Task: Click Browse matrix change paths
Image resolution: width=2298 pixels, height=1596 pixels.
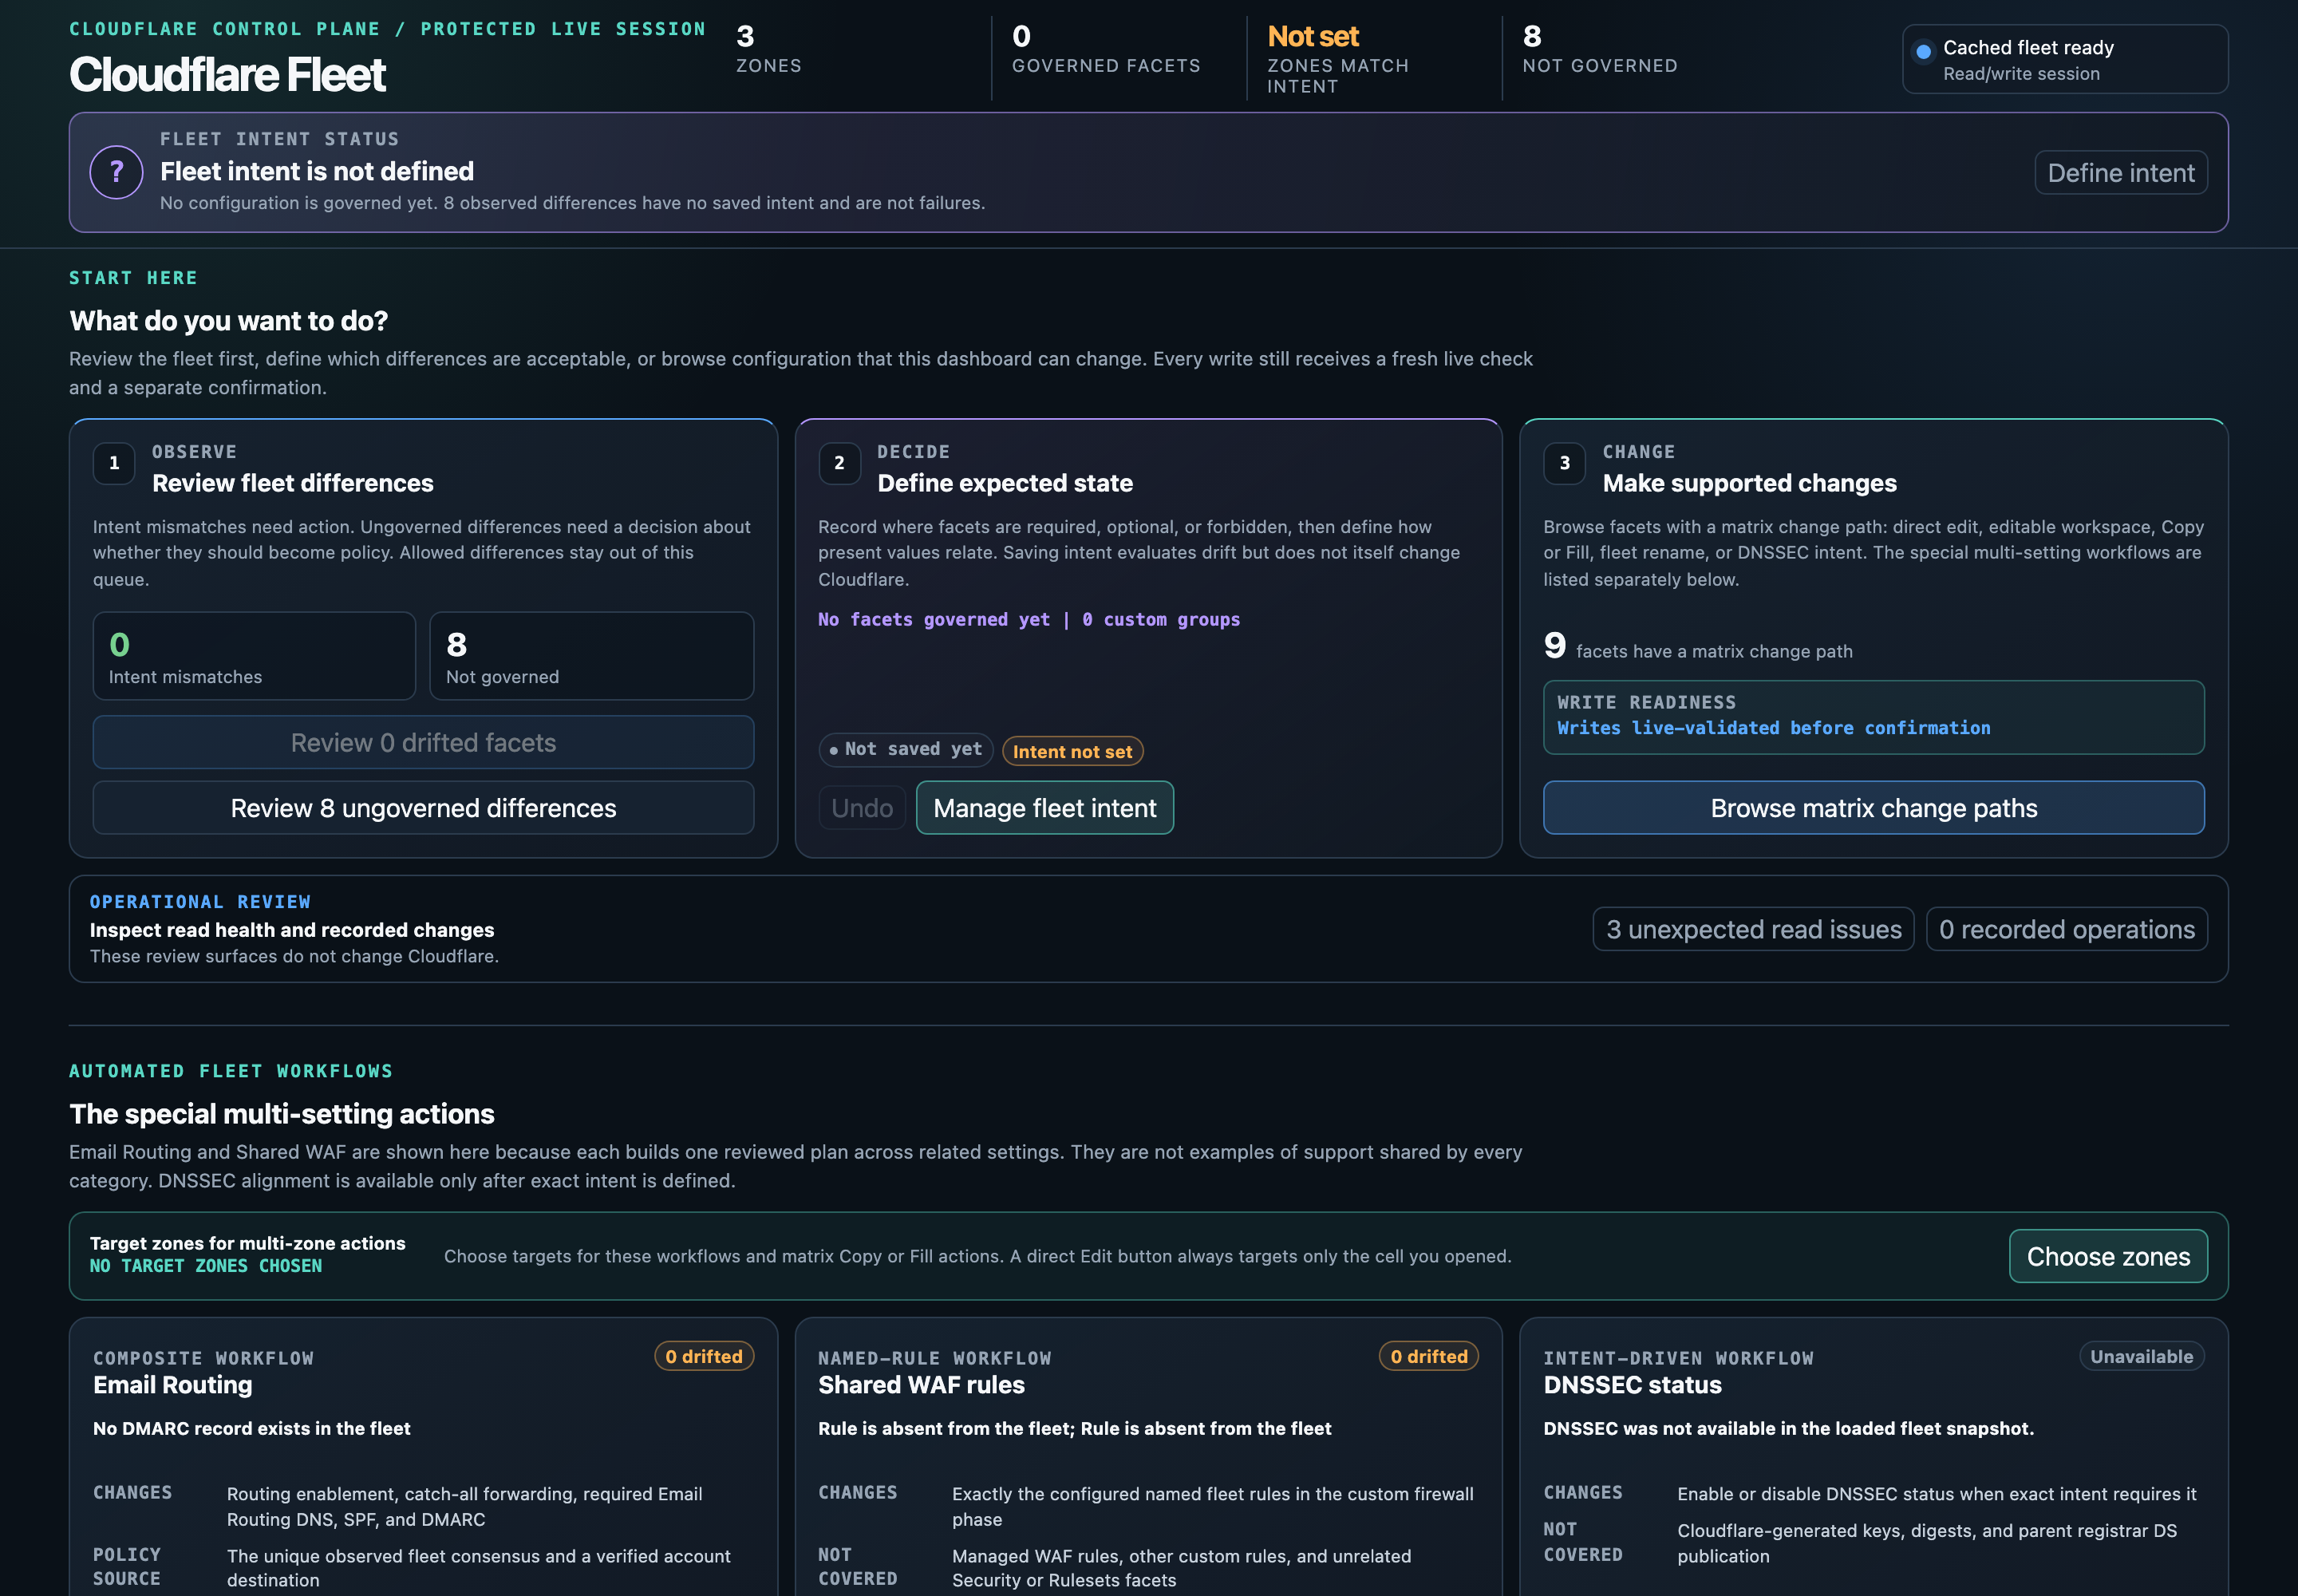Action: 1873,807
